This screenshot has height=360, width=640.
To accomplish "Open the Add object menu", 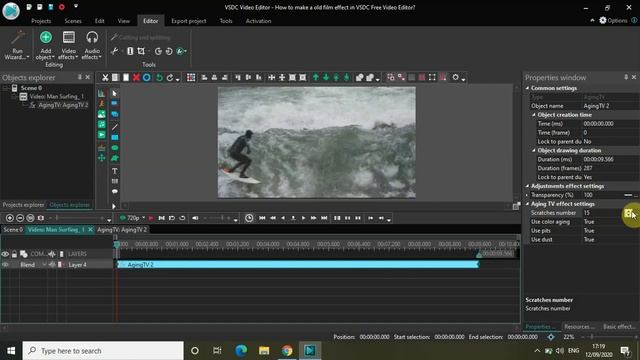I will pyautogui.click(x=45, y=45).
